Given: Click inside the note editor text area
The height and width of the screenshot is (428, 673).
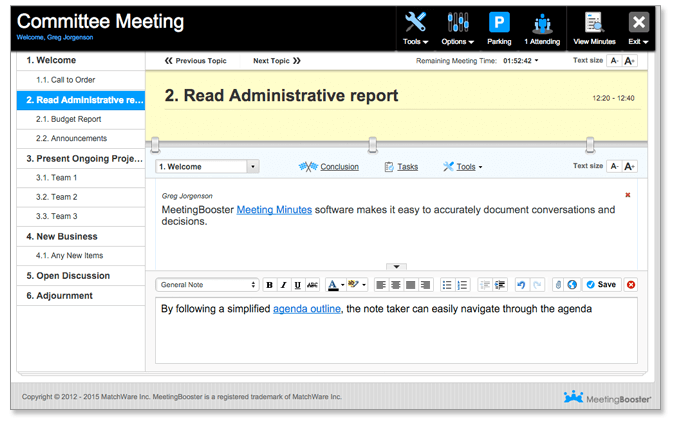Looking at the screenshot, I should click(396, 331).
